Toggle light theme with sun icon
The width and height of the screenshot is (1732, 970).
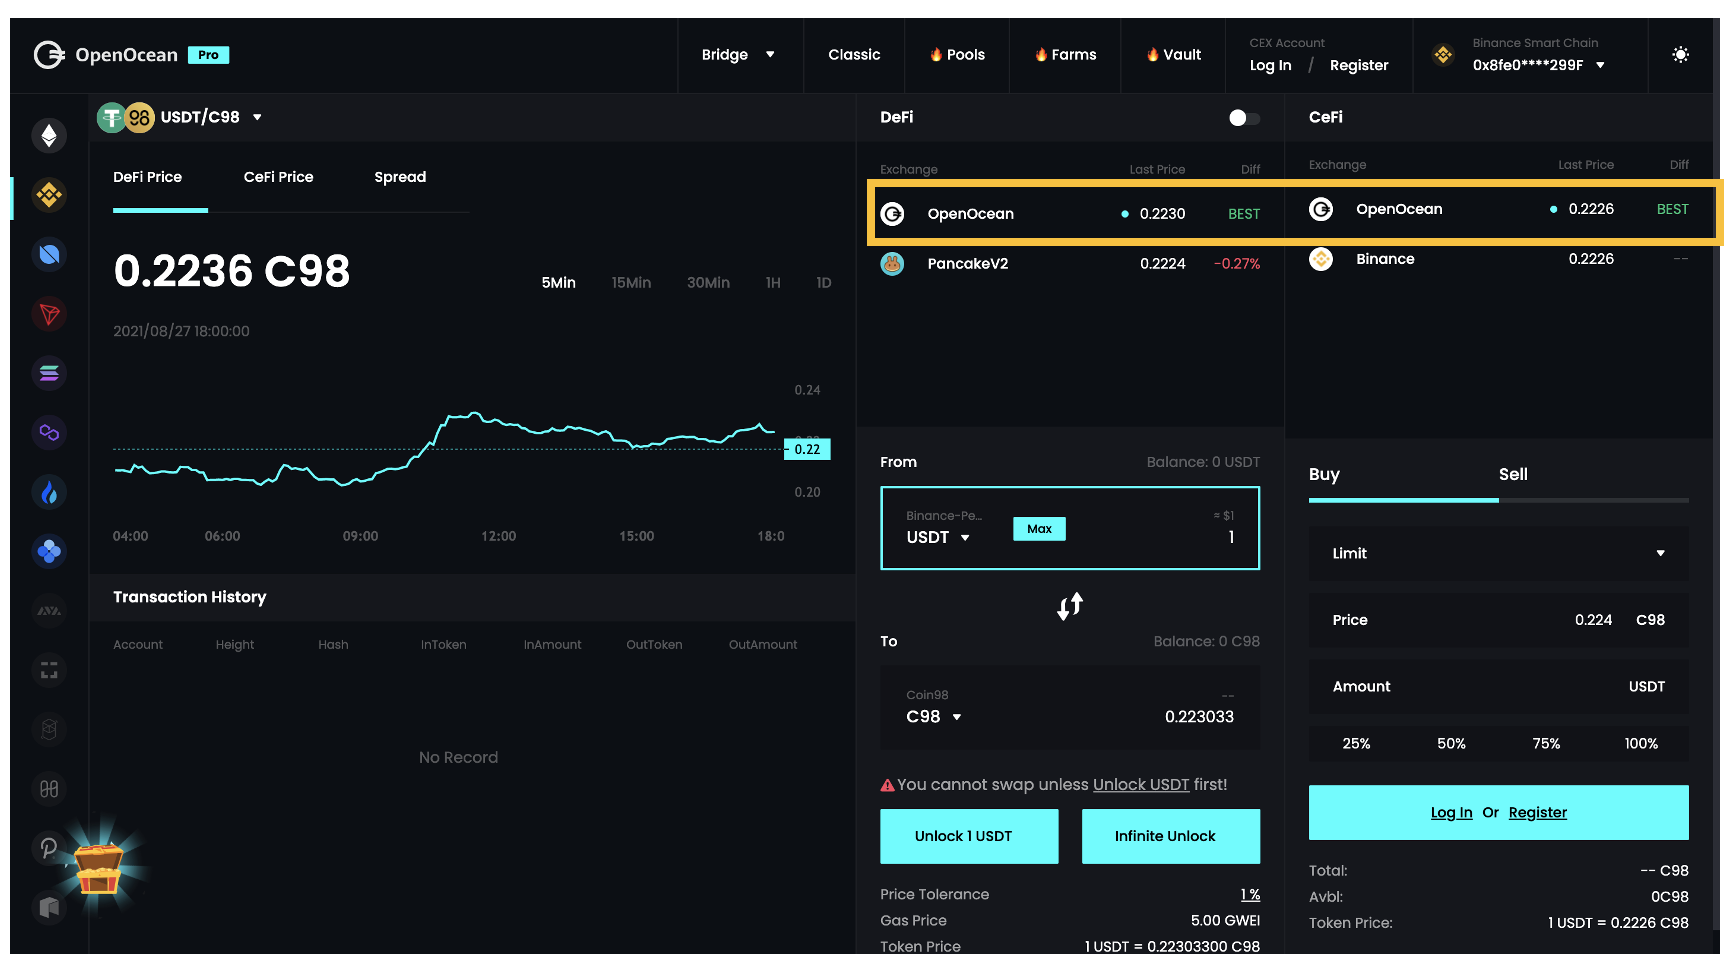[1680, 55]
